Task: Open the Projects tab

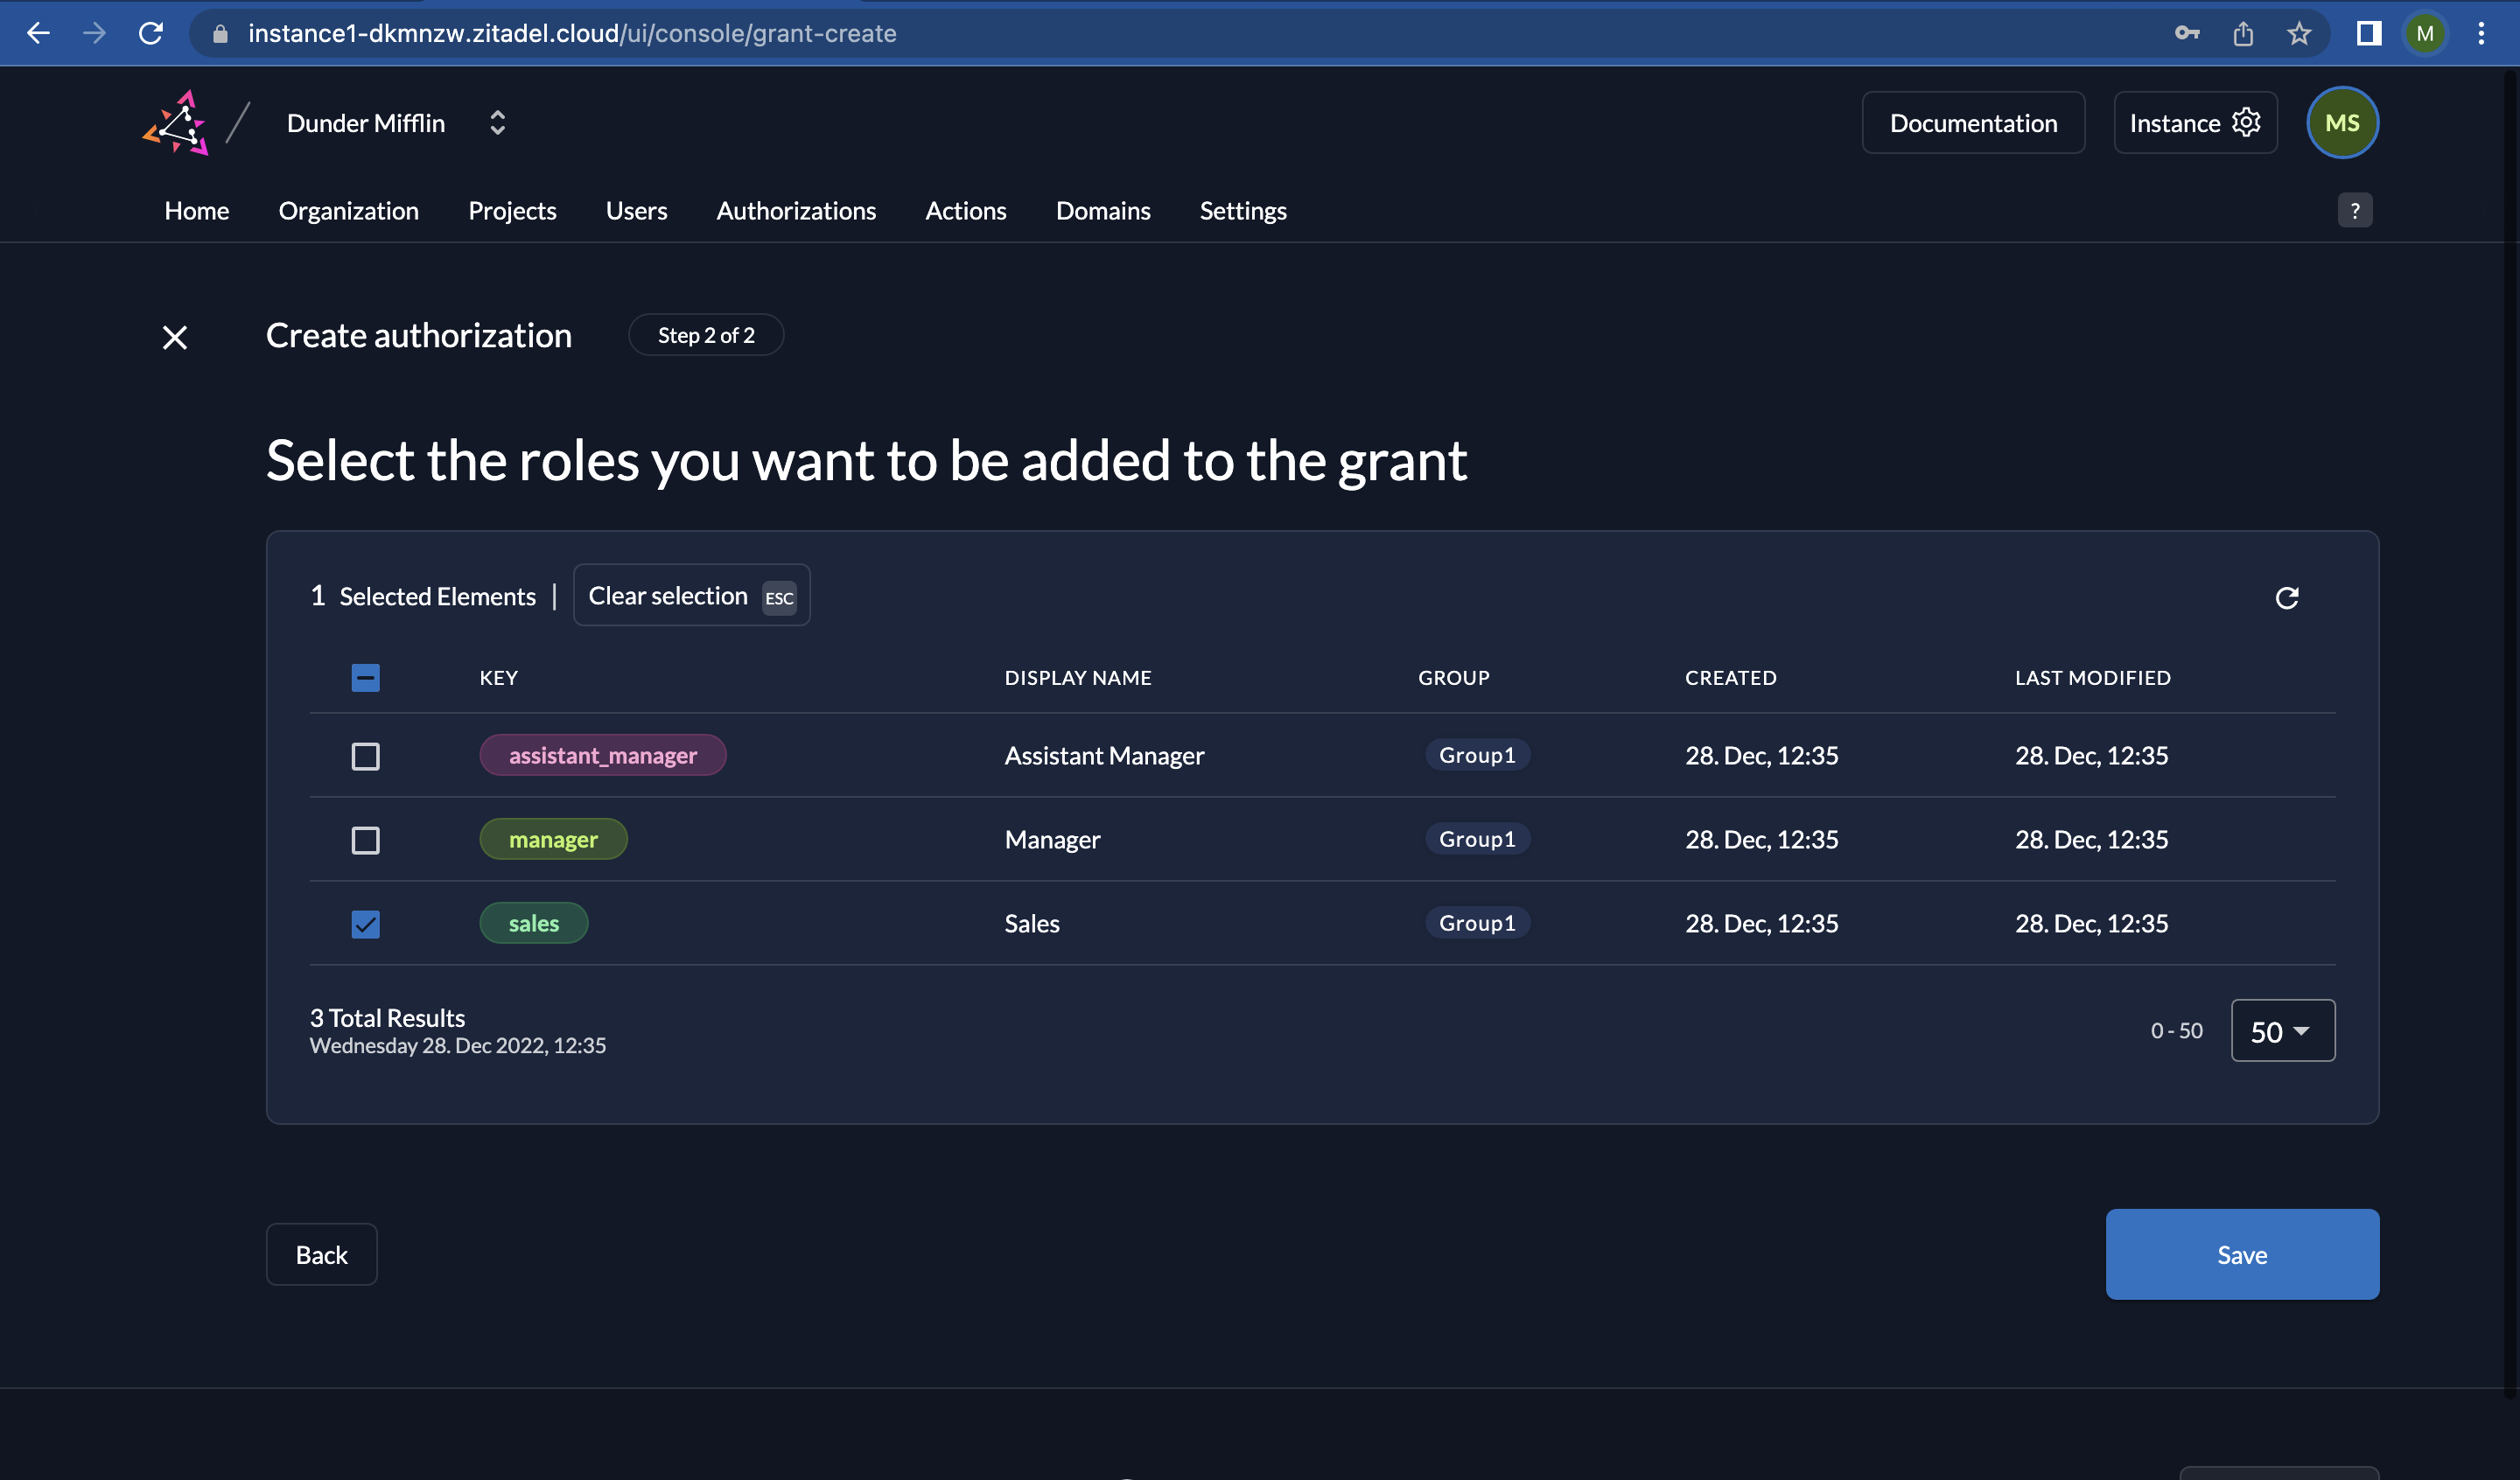Action: (x=511, y=211)
